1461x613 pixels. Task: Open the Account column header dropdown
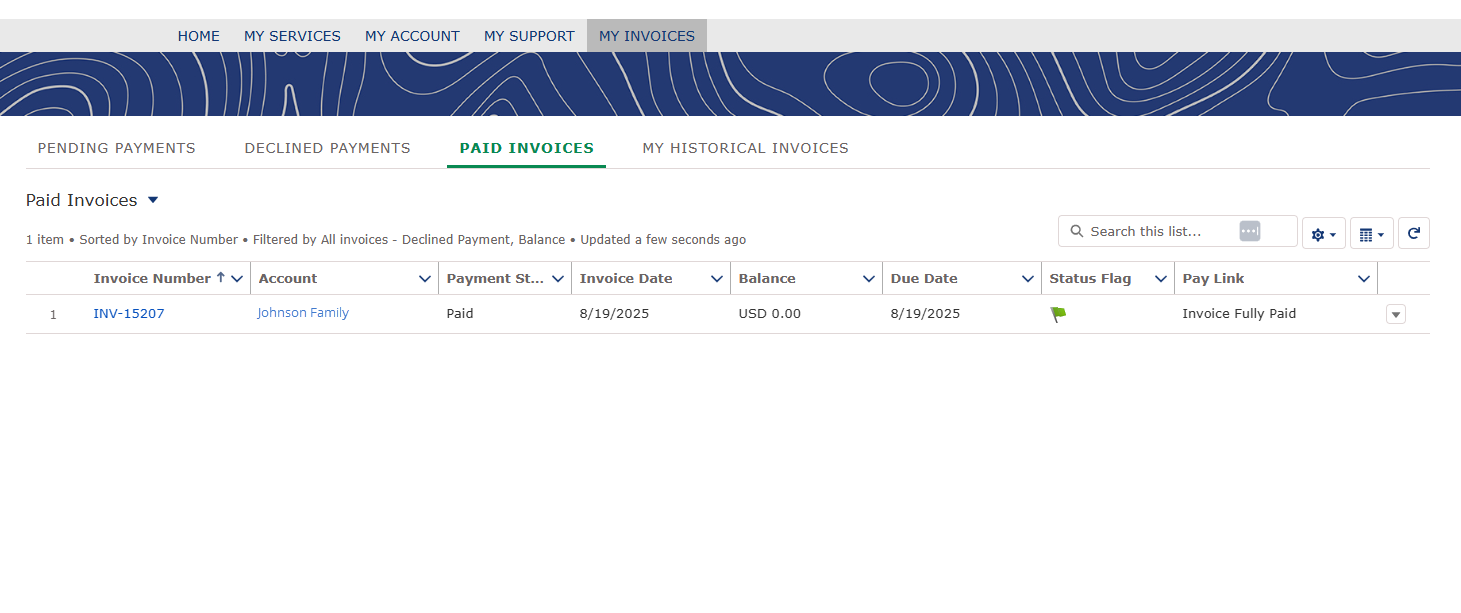point(426,278)
